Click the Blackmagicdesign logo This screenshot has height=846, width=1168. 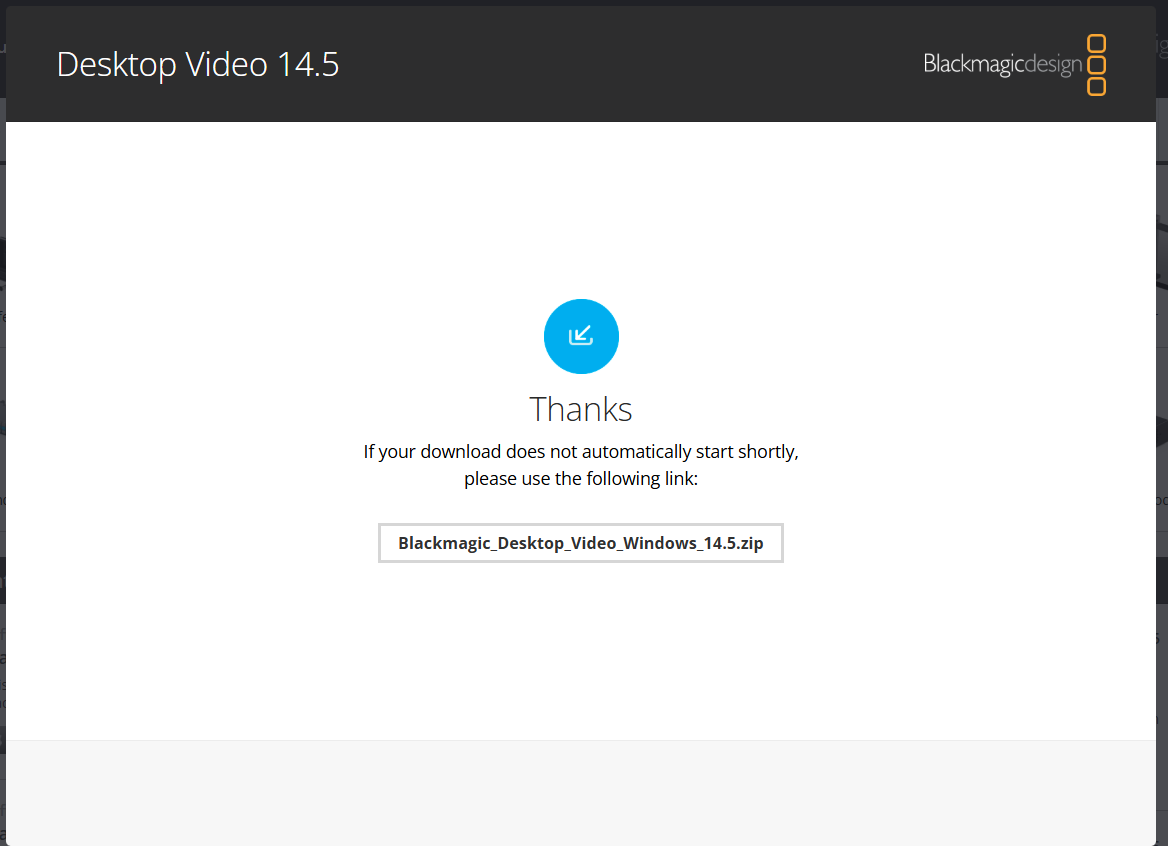pos(1015,65)
